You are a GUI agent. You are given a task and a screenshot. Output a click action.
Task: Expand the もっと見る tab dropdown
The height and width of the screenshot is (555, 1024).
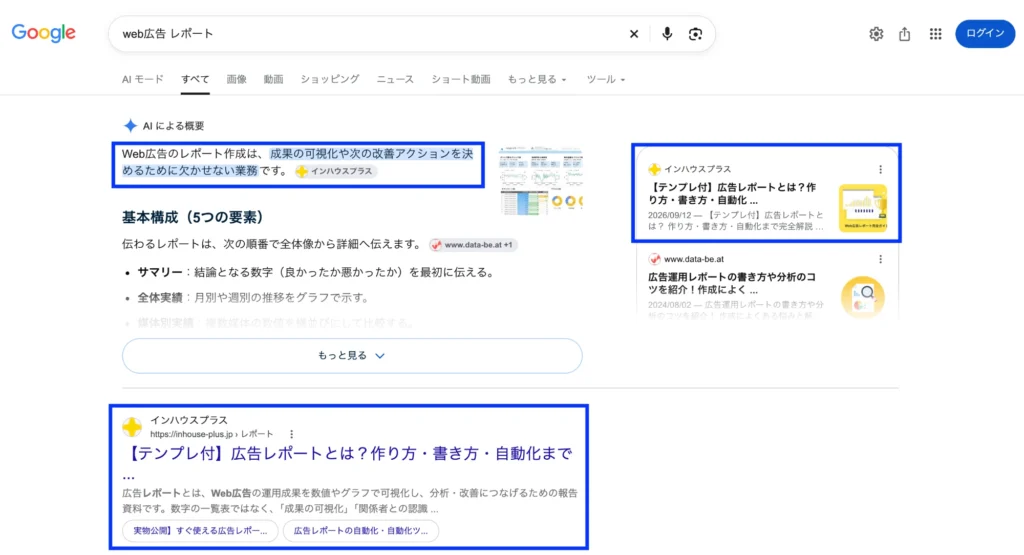(x=537, y=79)
